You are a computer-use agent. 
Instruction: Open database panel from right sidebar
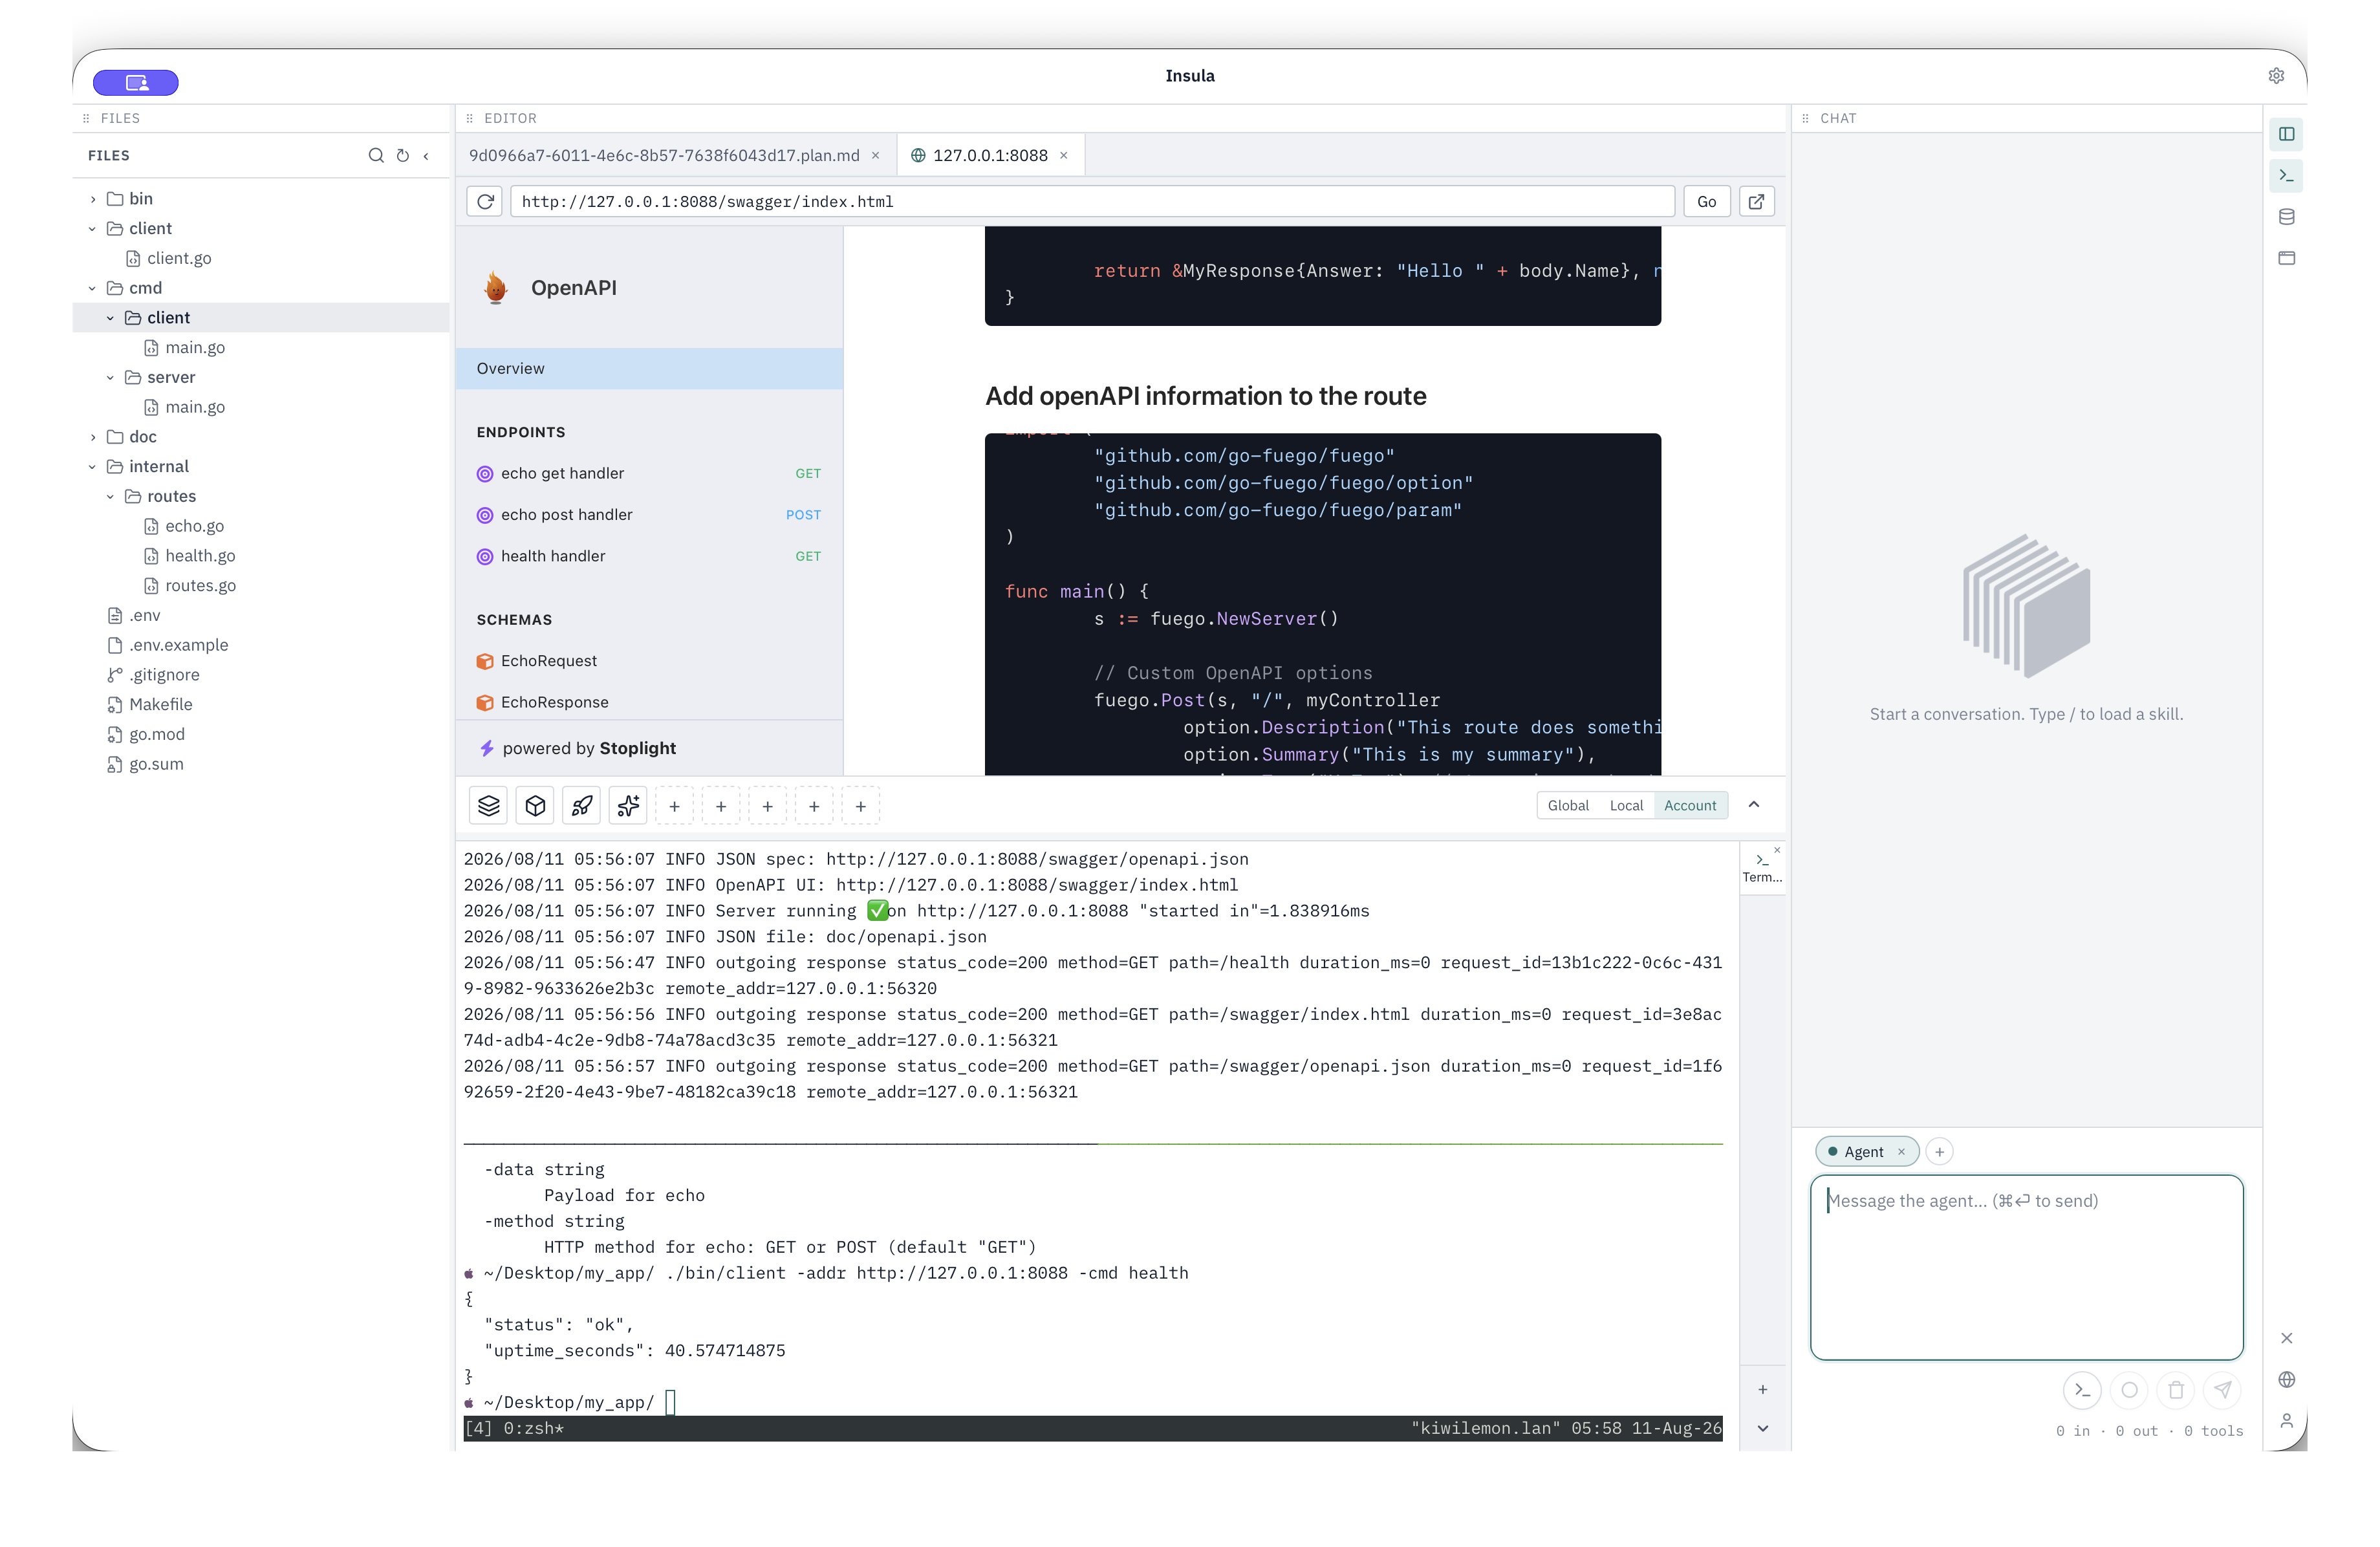(2286, 217)
